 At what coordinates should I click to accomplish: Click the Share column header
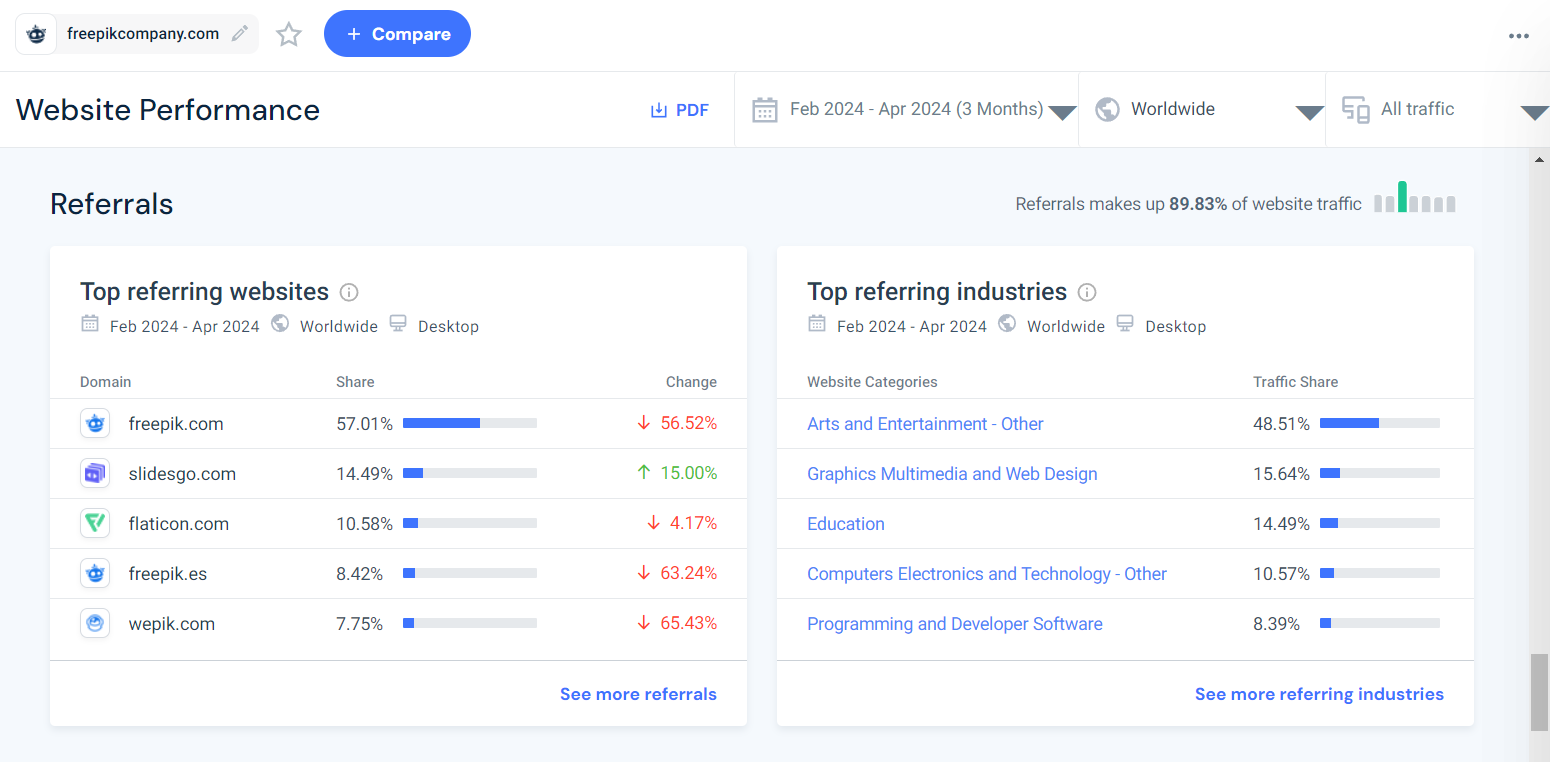tap(355, 382)
